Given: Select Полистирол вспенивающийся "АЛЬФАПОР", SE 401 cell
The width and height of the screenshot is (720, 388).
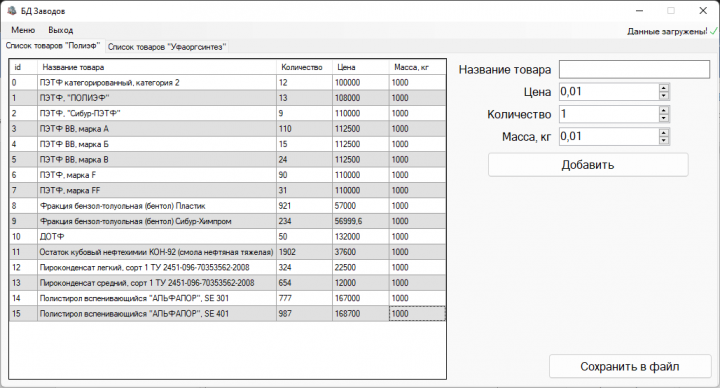Looking at the screenshot, I should (157, 313).
